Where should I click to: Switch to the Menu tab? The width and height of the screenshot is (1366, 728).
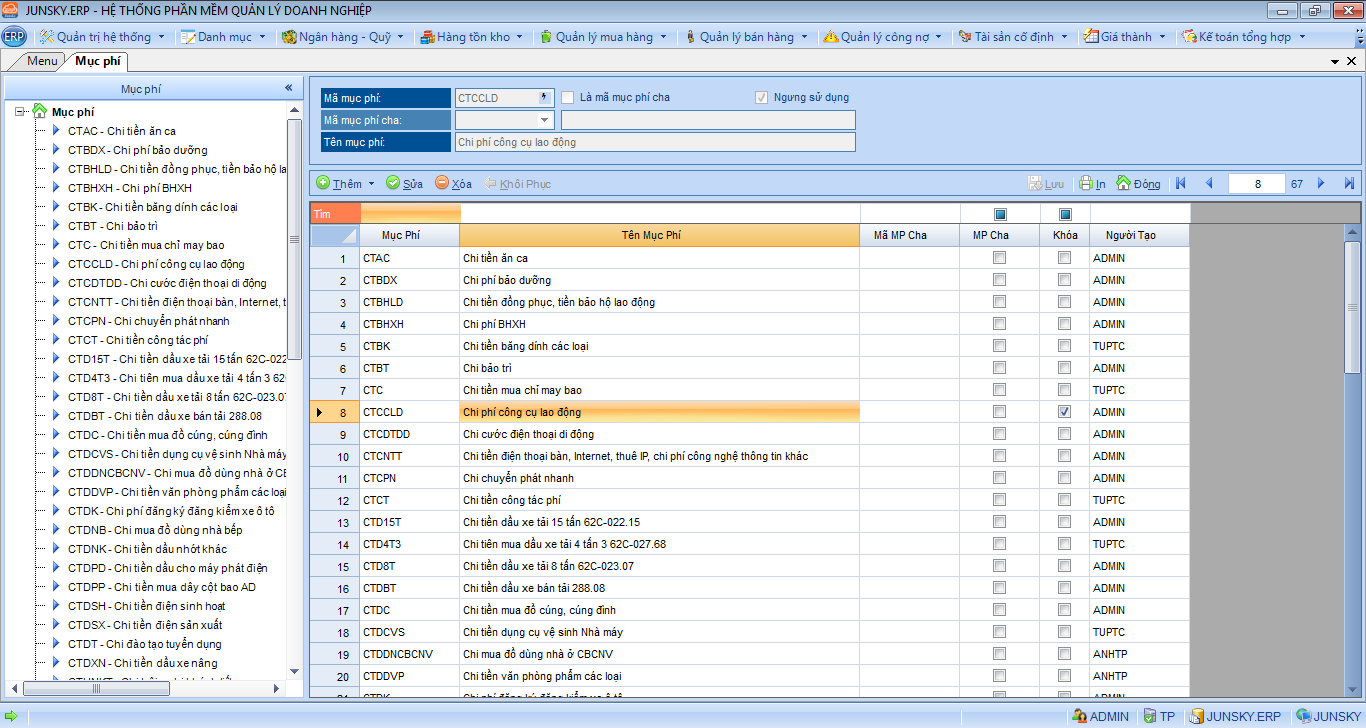[x=42, y=61]
